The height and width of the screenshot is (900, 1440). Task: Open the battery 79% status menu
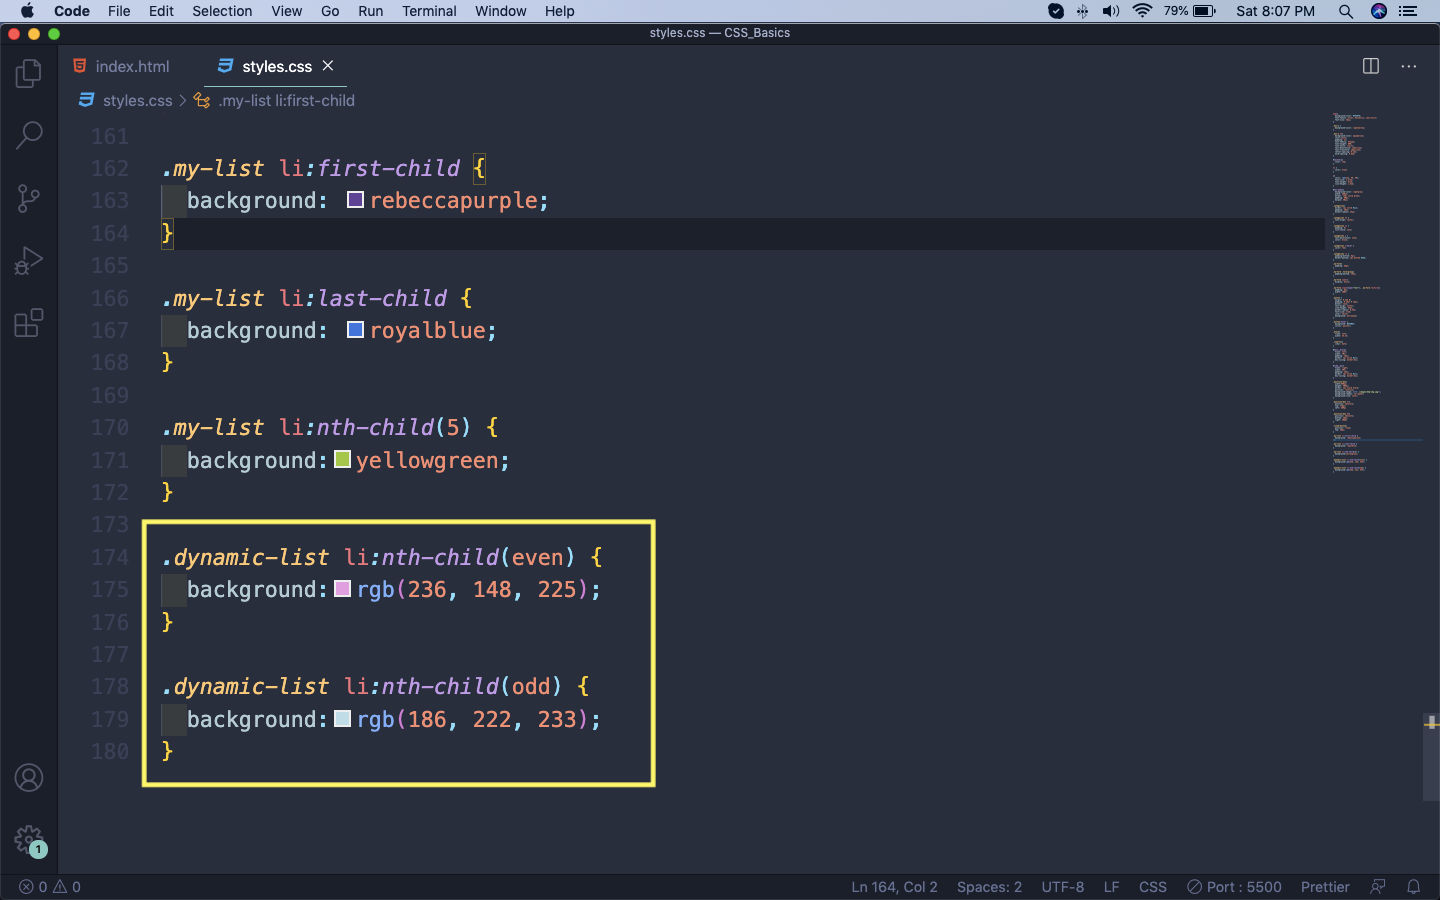pyautogui.click(x=1190, y=11)
